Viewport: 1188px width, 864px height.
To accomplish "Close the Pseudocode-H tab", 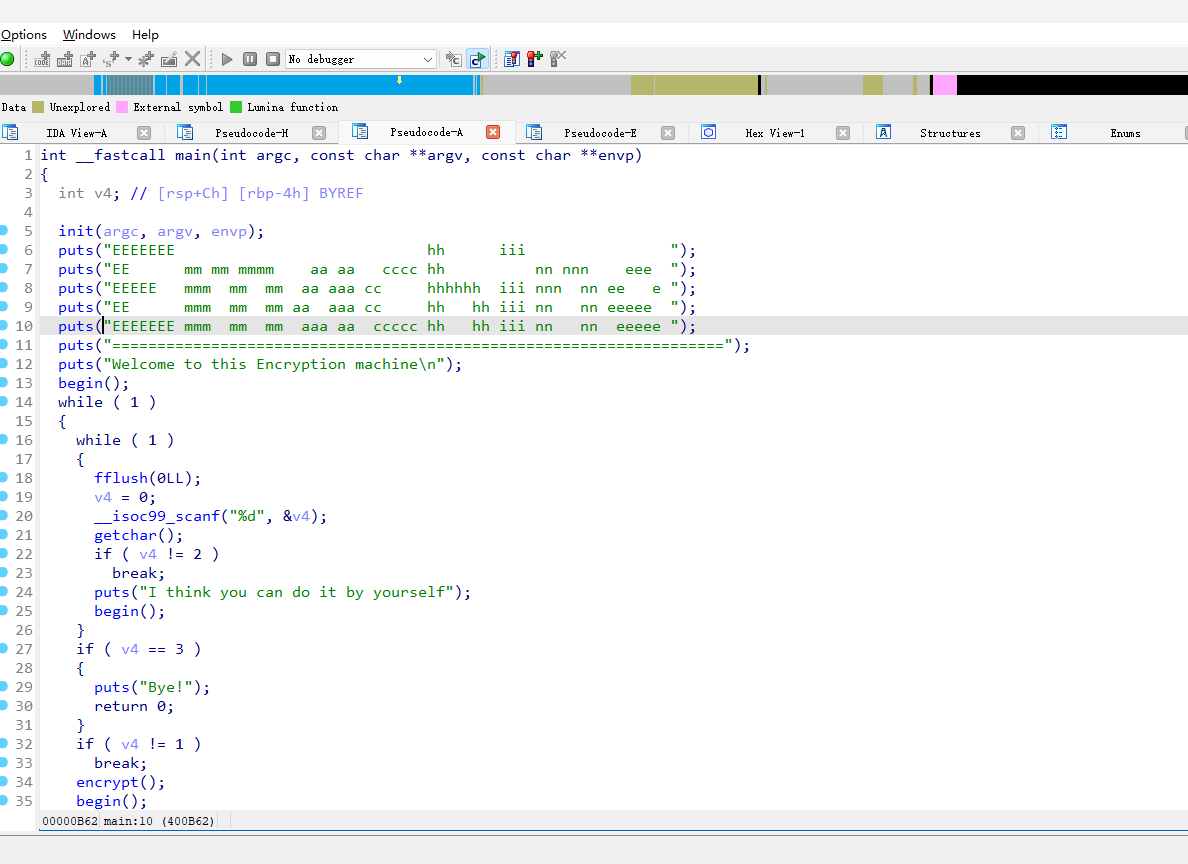I will click(x=319, y=133).
